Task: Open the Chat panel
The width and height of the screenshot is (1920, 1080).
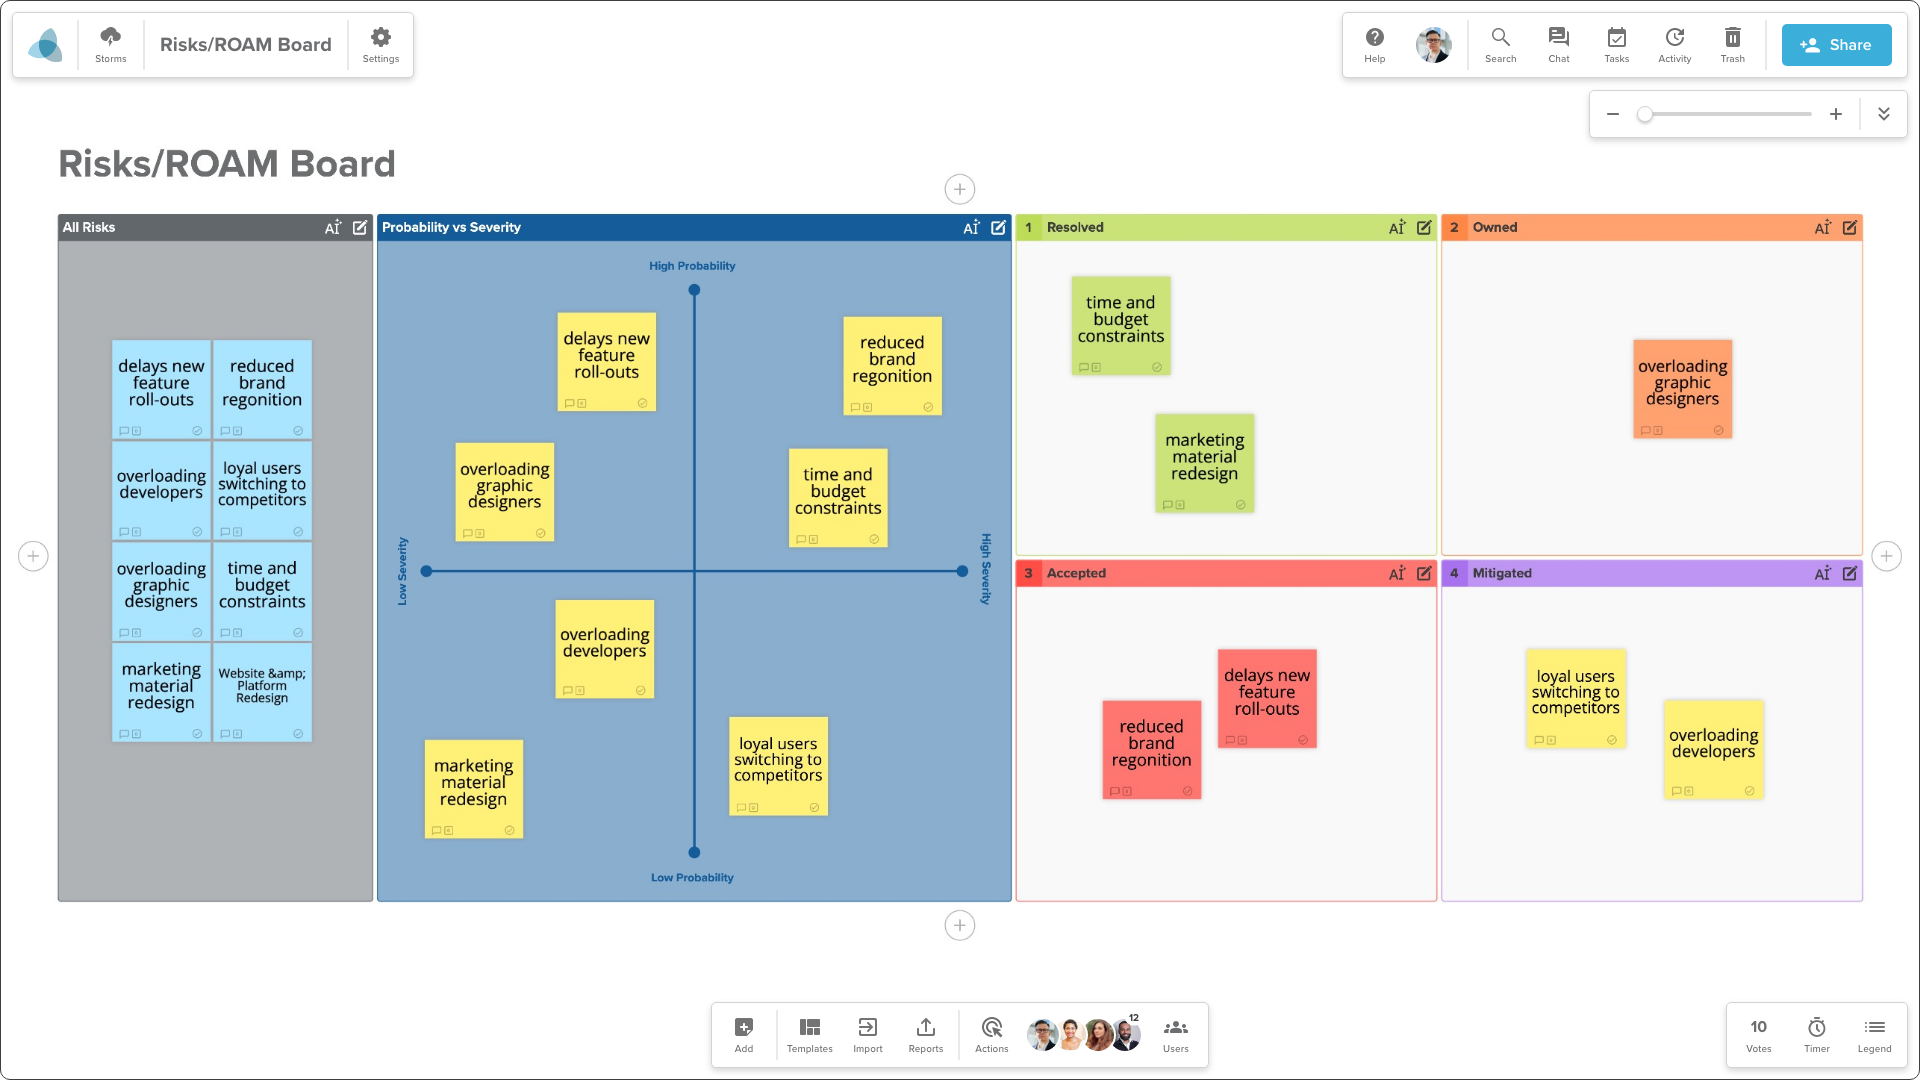Action: click(x=1558, y=45)
